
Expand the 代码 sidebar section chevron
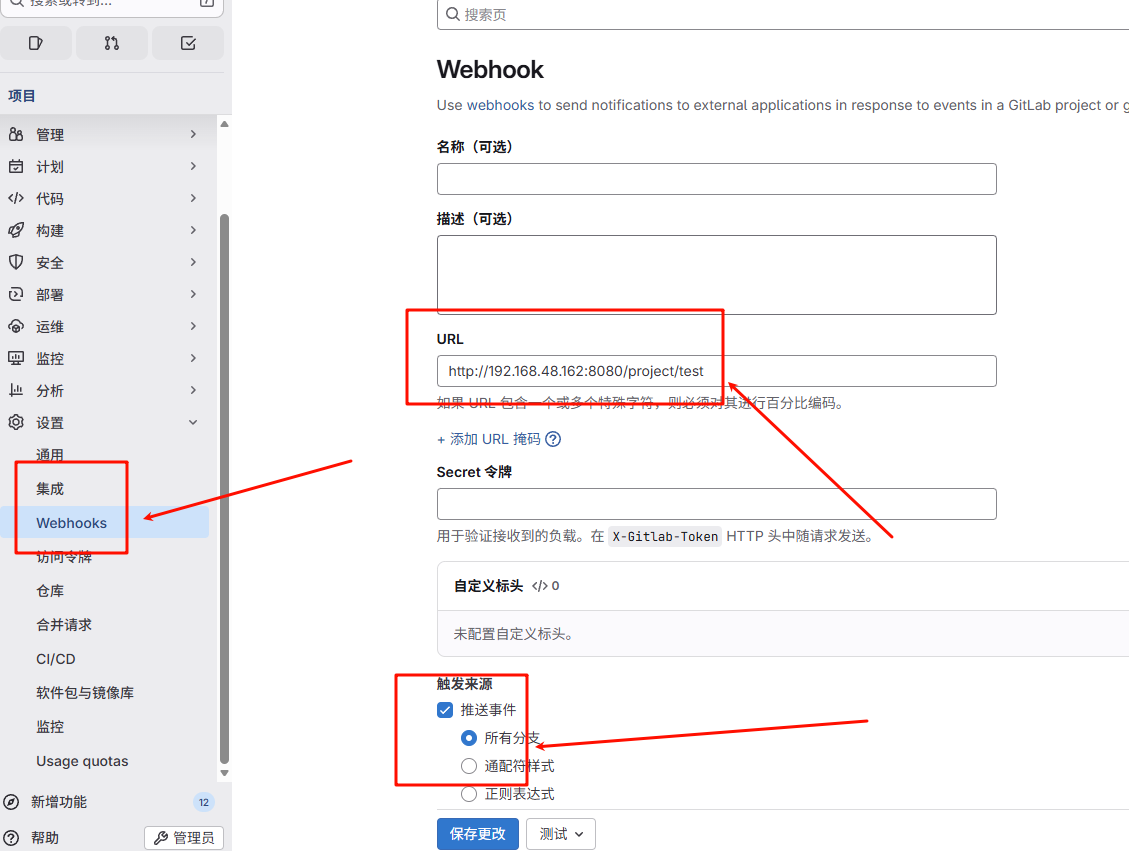click(193, 198)
